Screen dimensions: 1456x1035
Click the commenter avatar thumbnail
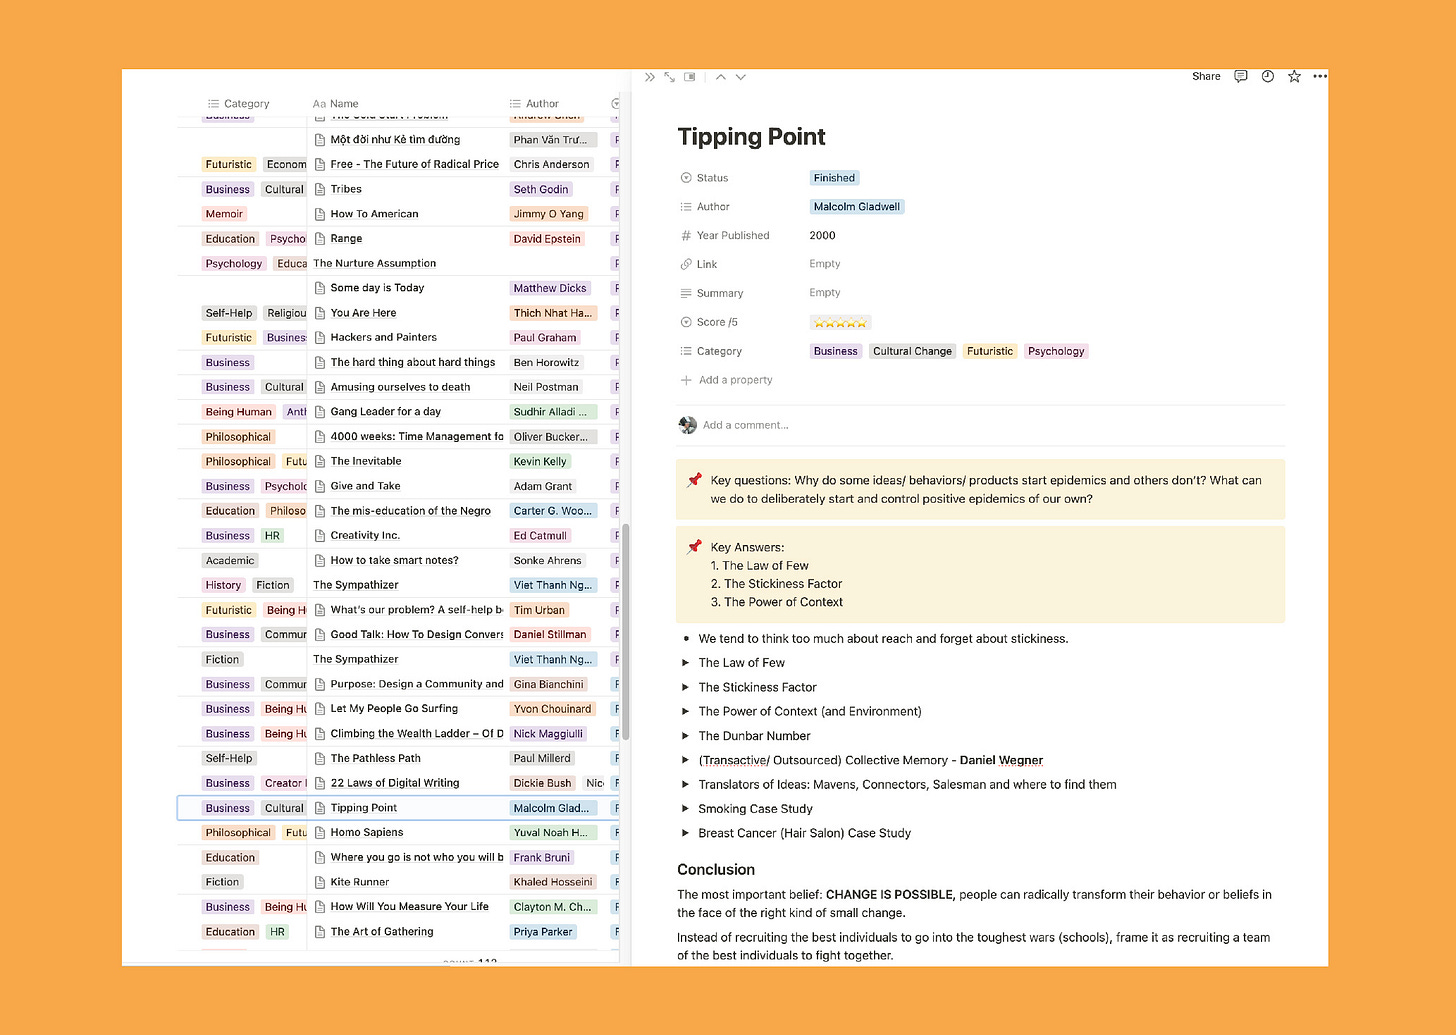[687, 425]
